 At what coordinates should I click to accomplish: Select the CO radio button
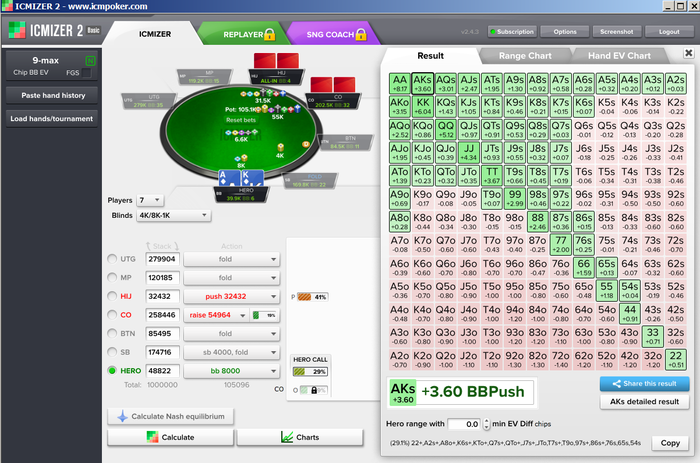click(x=112, y=315)
